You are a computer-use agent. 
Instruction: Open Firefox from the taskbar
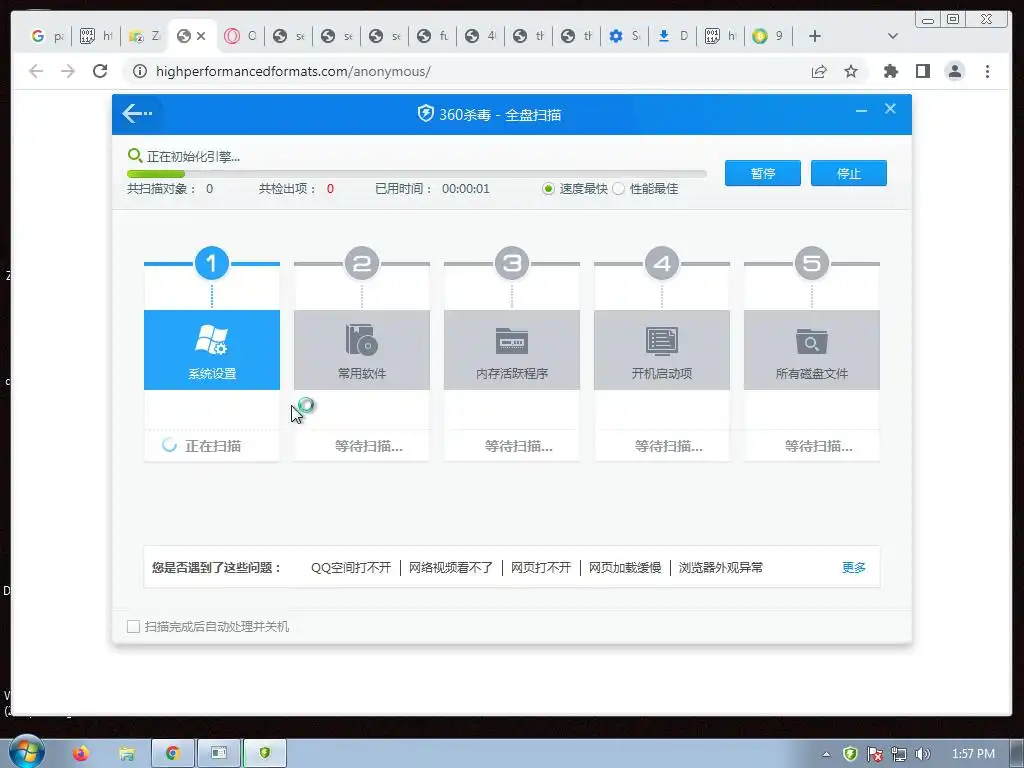click(80, 754)
